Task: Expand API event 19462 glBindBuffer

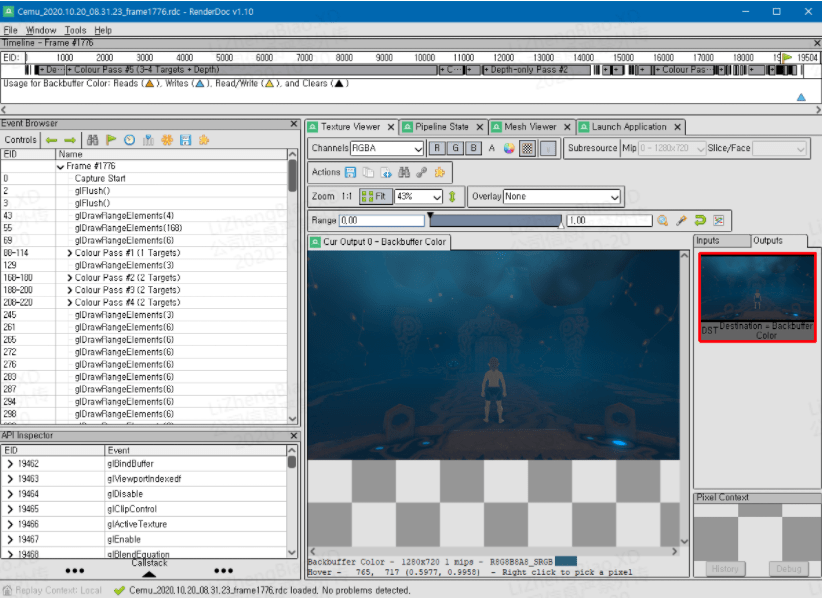Action: tap(9, 464)
